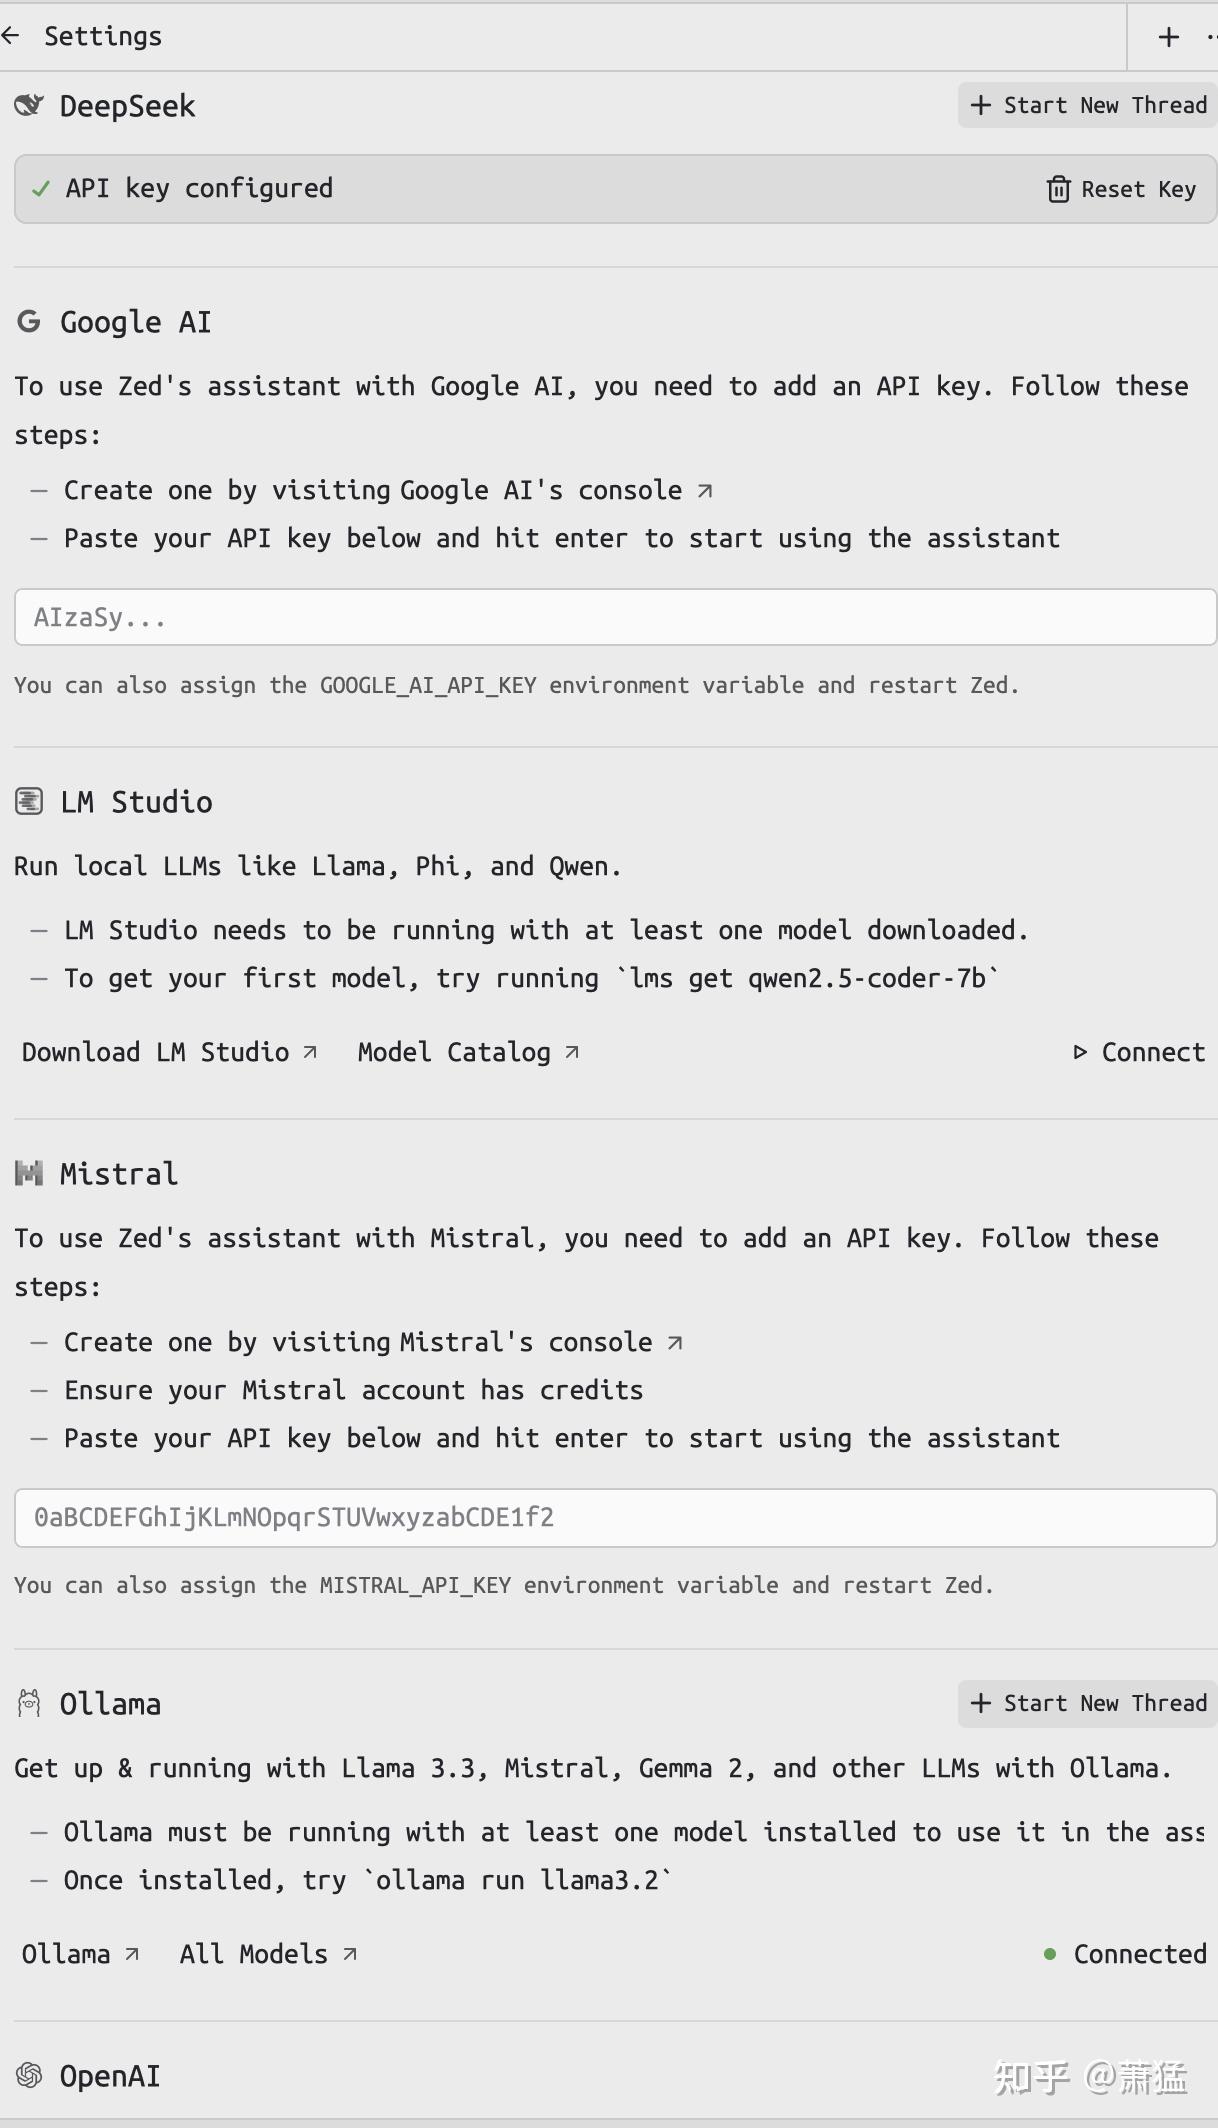Click the back arrow beside Settings
Viewport: 1218px width, 2128px height.
tap(11, 36)
